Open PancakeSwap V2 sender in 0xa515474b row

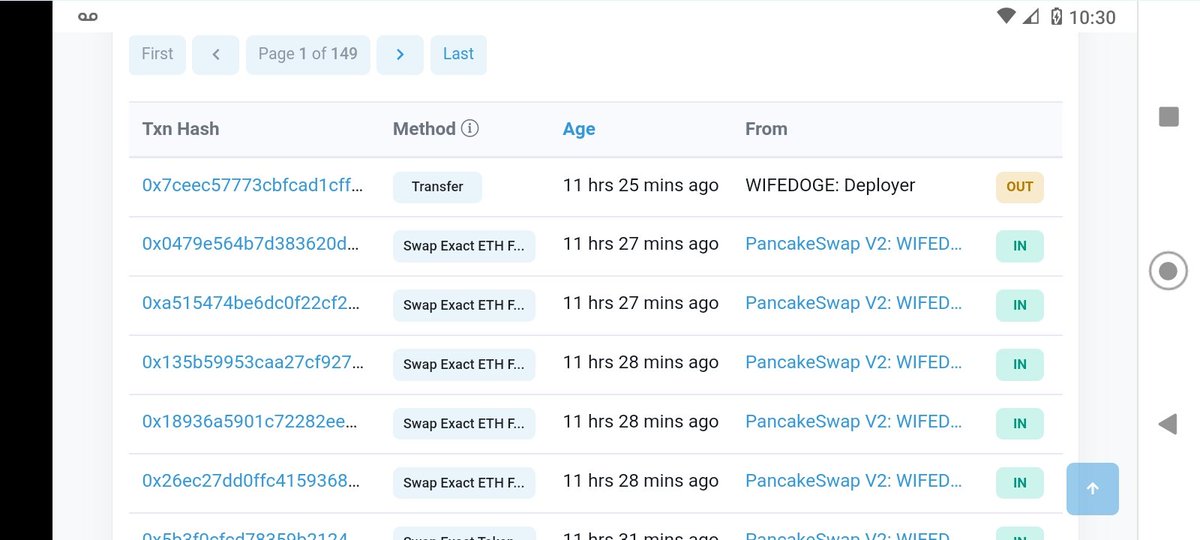click(x=854, y=304)
